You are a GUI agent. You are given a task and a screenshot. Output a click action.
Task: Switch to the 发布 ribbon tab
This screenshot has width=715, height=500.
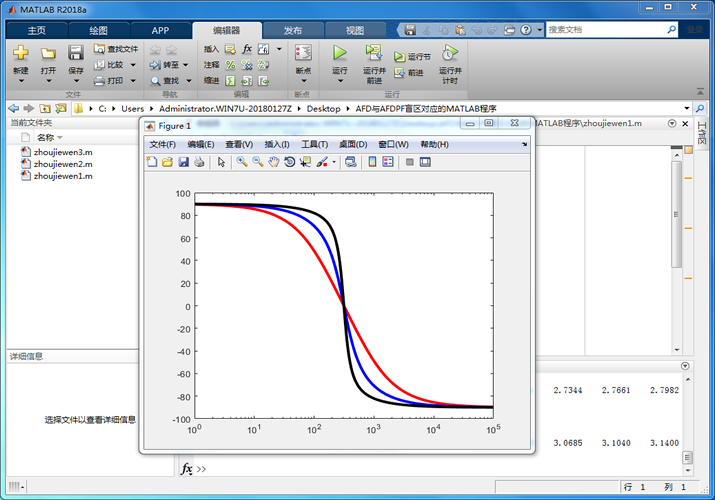pyautogui.click(x=293, y=31)
